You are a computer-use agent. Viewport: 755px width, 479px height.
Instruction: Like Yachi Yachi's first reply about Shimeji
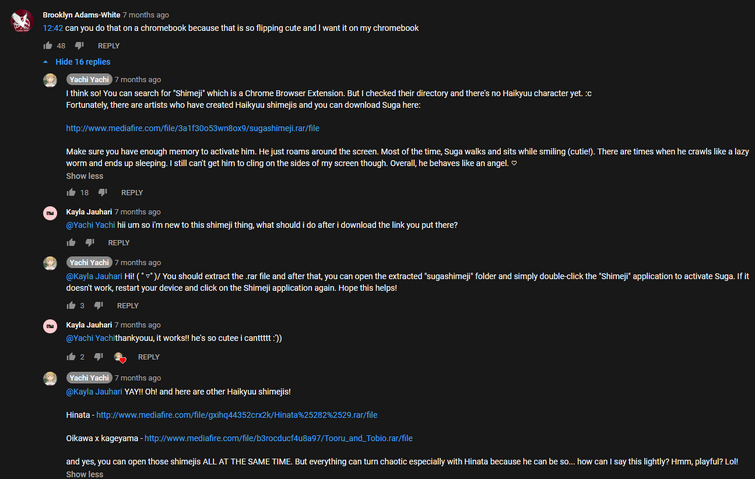click(x=71, y=192)
